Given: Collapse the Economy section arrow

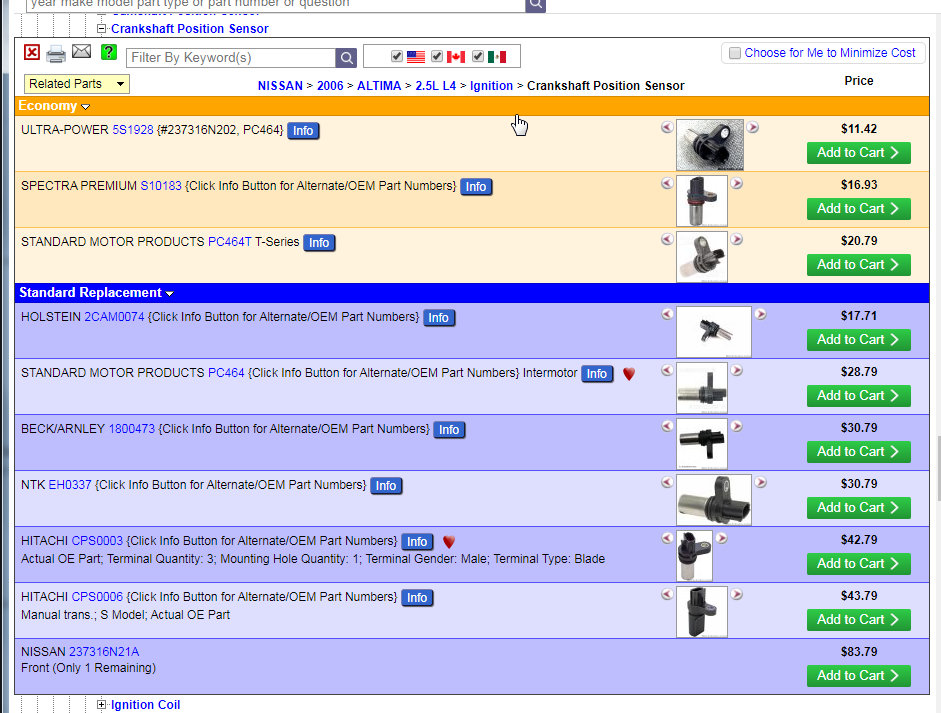Looking at the screenshot, I should pos(85,107).
